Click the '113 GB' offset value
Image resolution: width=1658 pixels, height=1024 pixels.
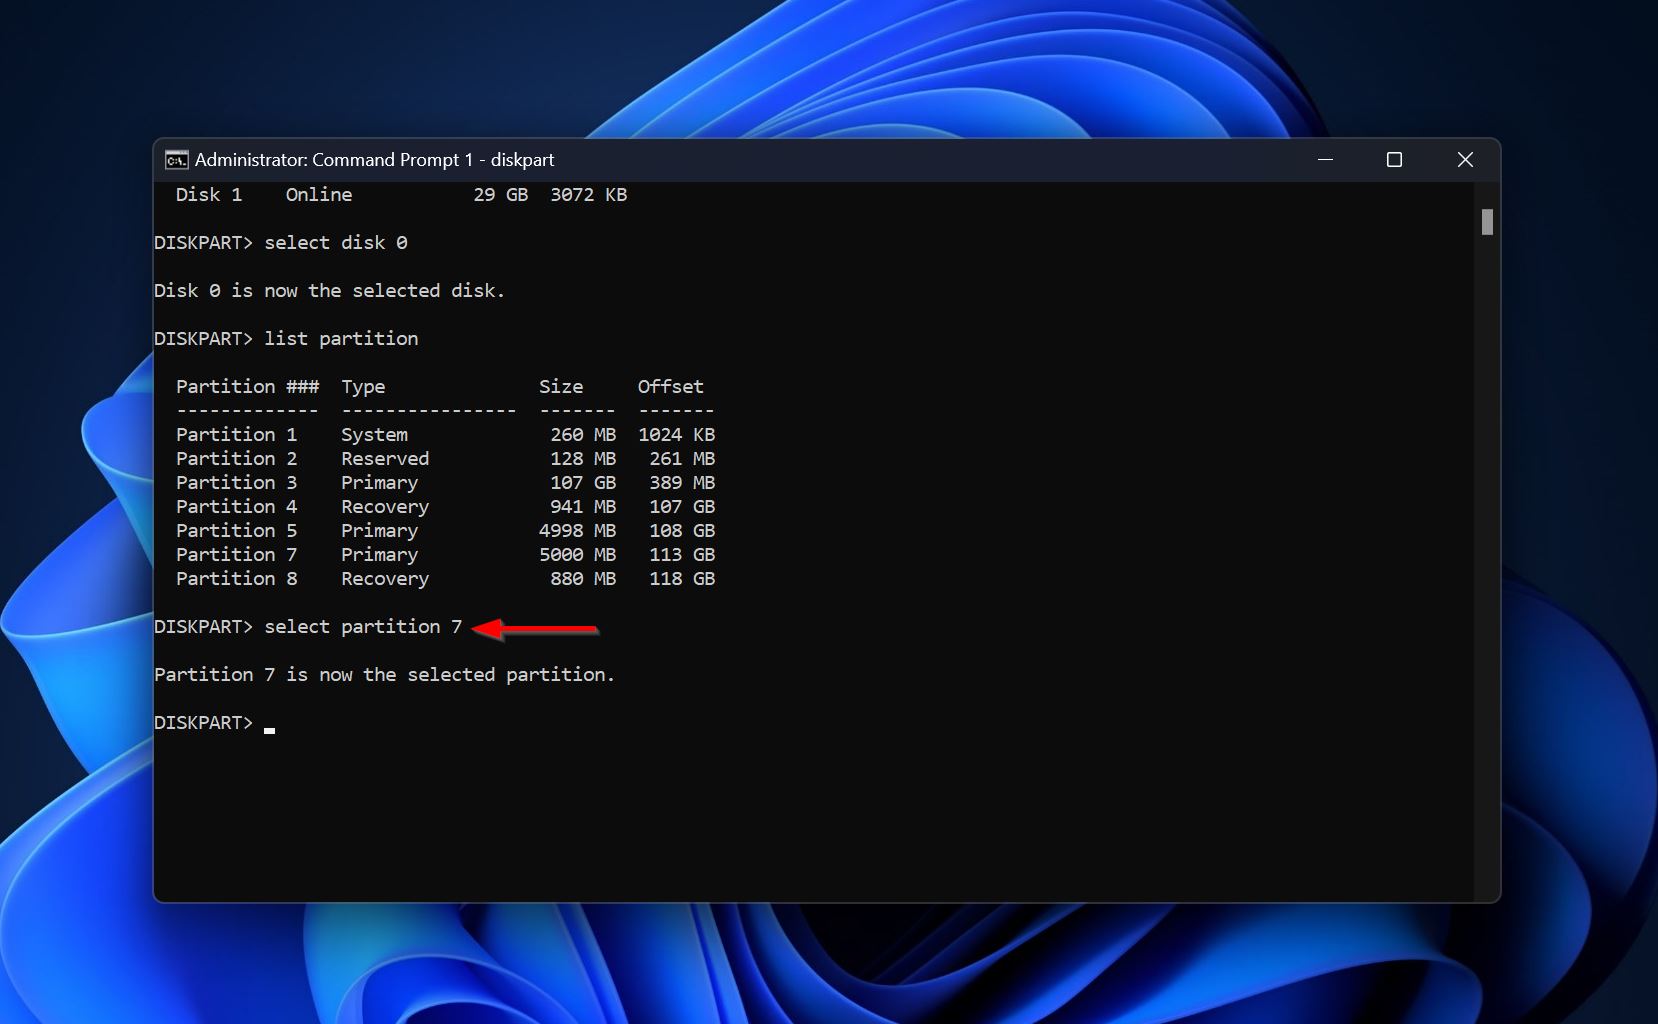pos(682,555)
